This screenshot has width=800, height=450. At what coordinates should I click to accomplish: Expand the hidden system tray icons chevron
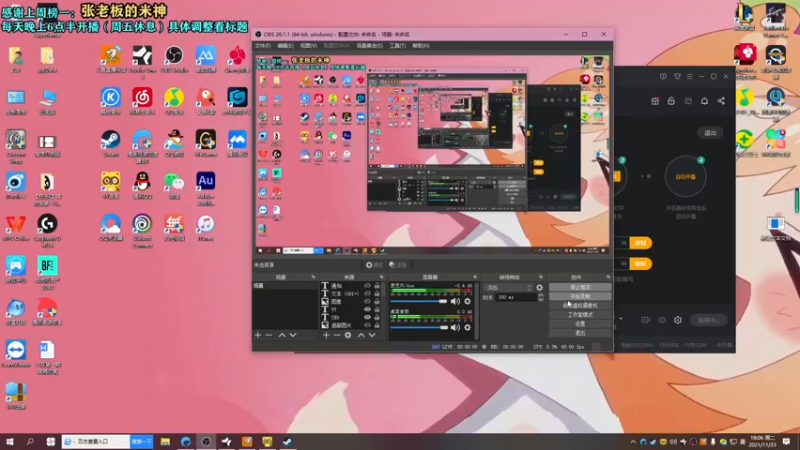(633, 442)
